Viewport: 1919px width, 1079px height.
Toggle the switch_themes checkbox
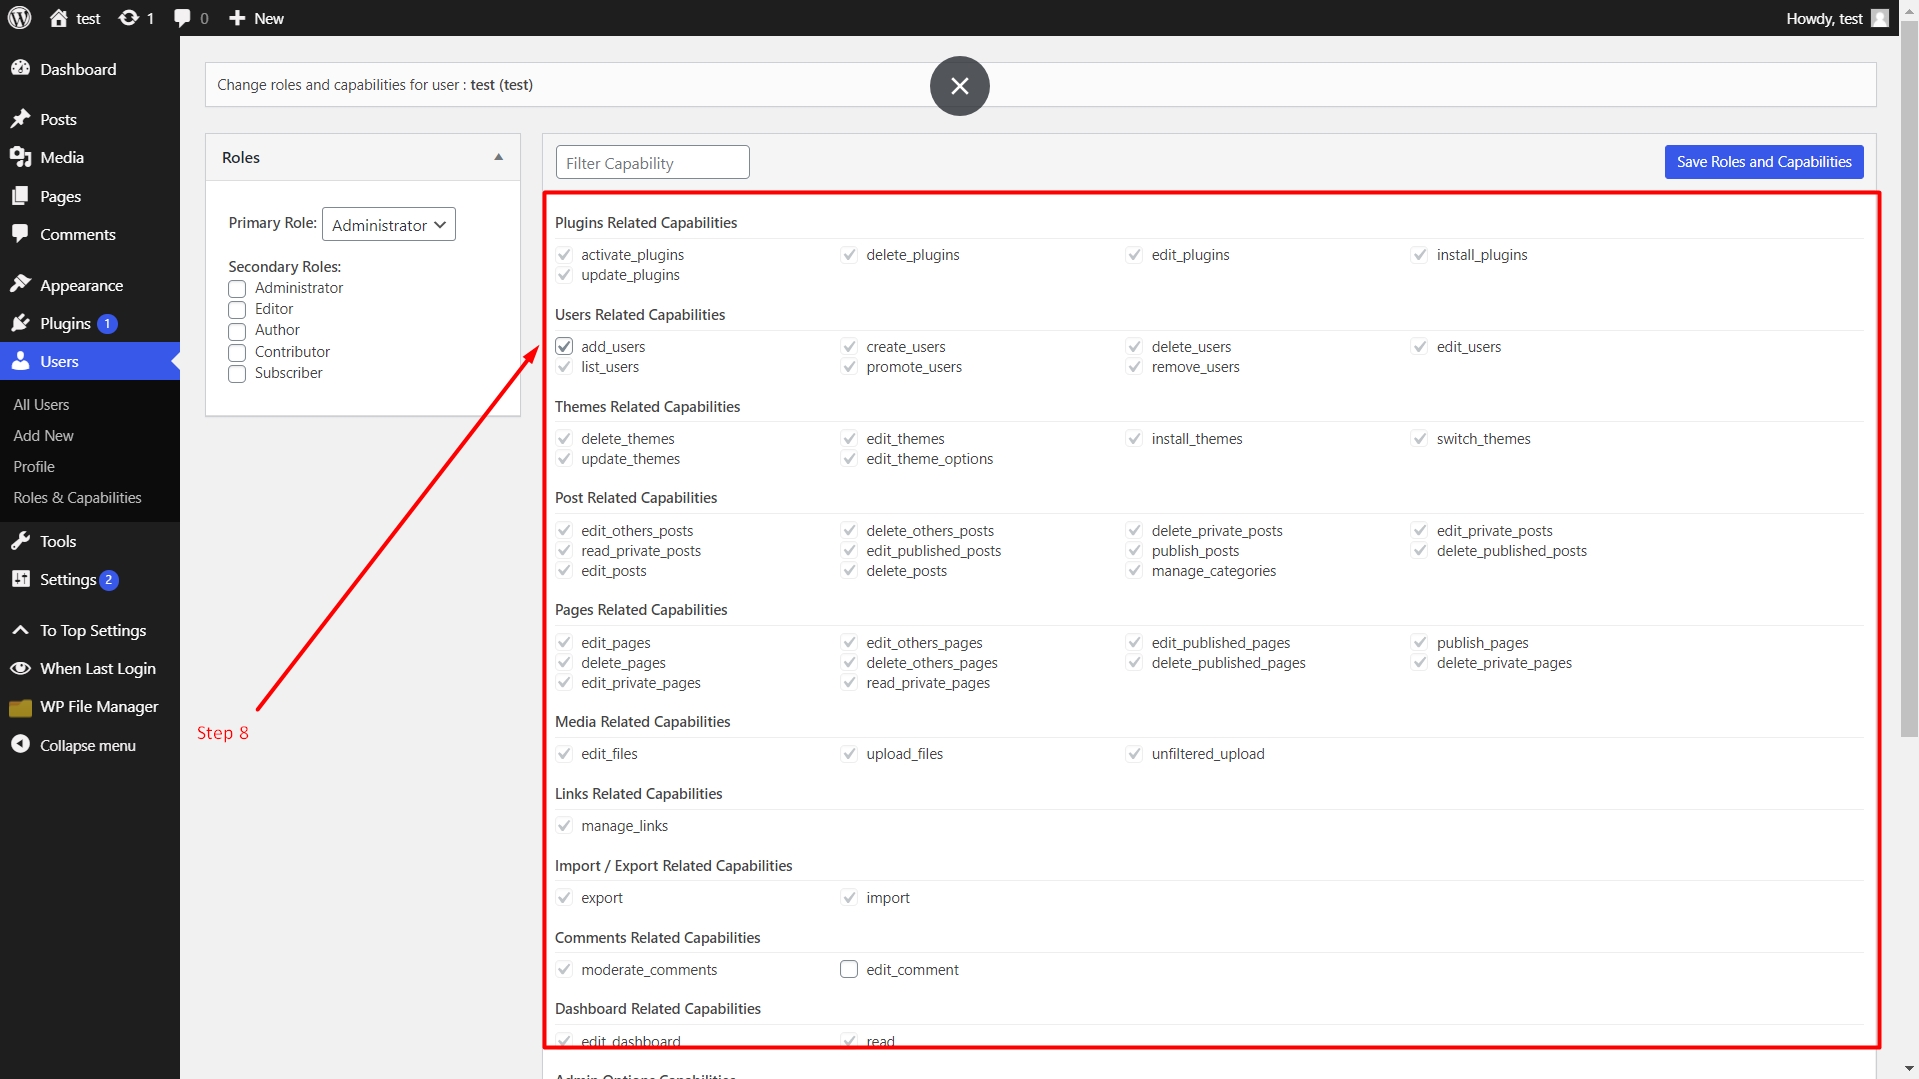[1419, 438]
